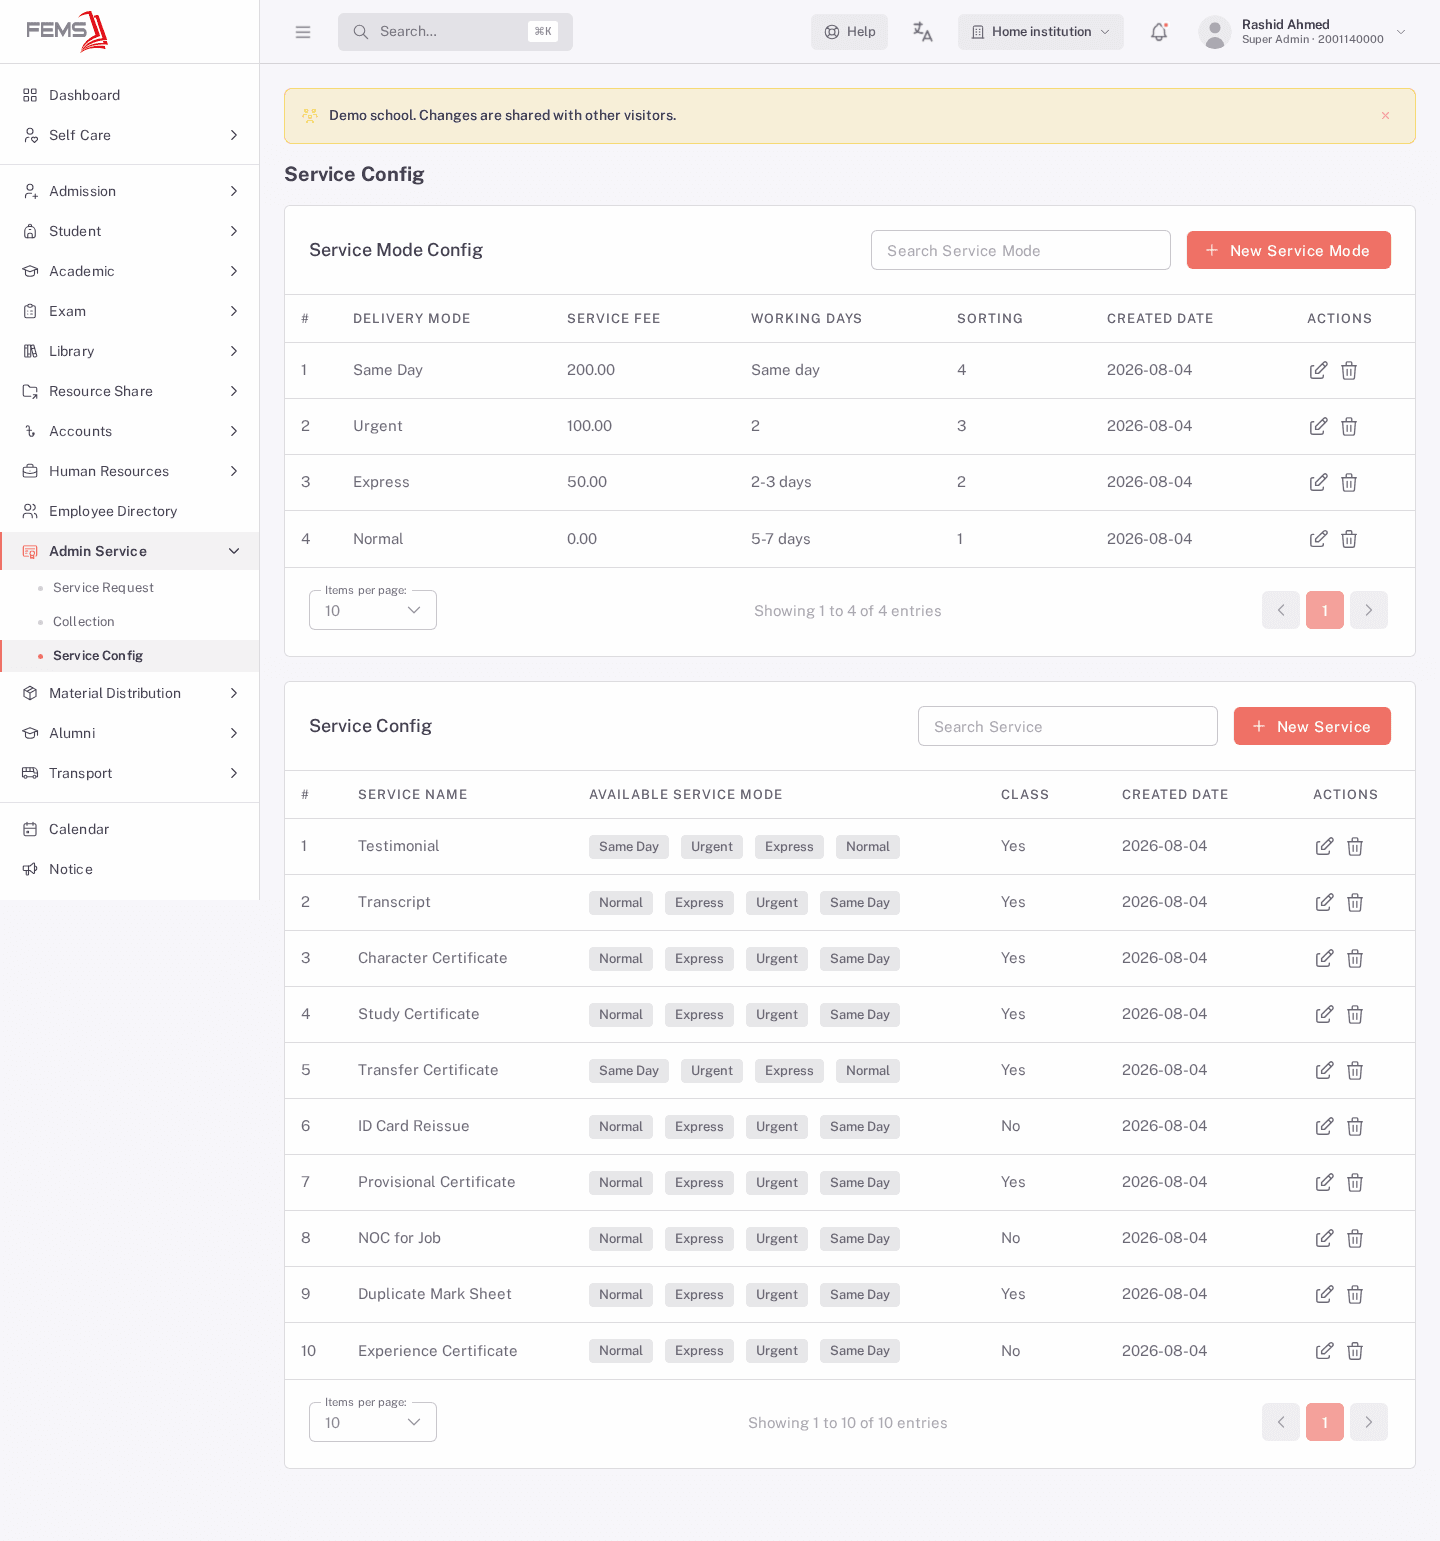This screenshot has width=1440, height=1541.
Task: Open Items per page dropdown below services table
Action: pyautogui.click(x=373, y=1422)
